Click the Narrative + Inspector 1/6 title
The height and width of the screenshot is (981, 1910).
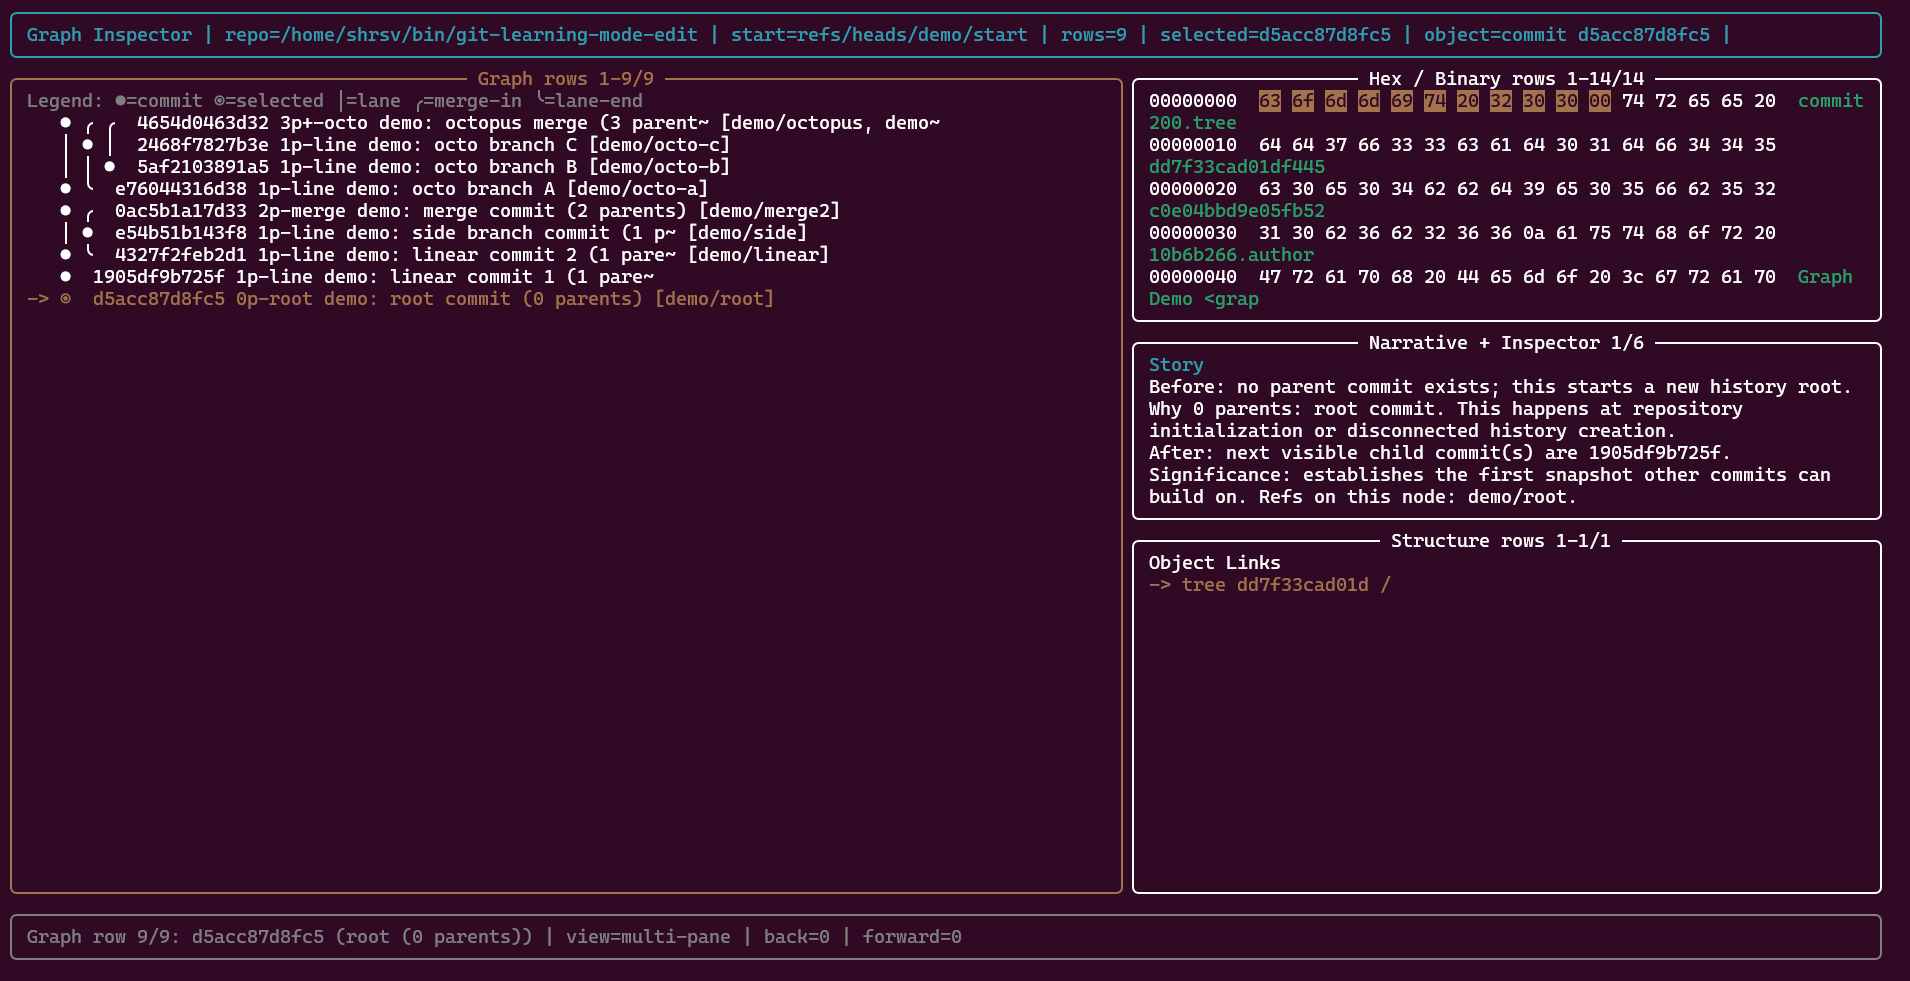tap(1506, 343)
